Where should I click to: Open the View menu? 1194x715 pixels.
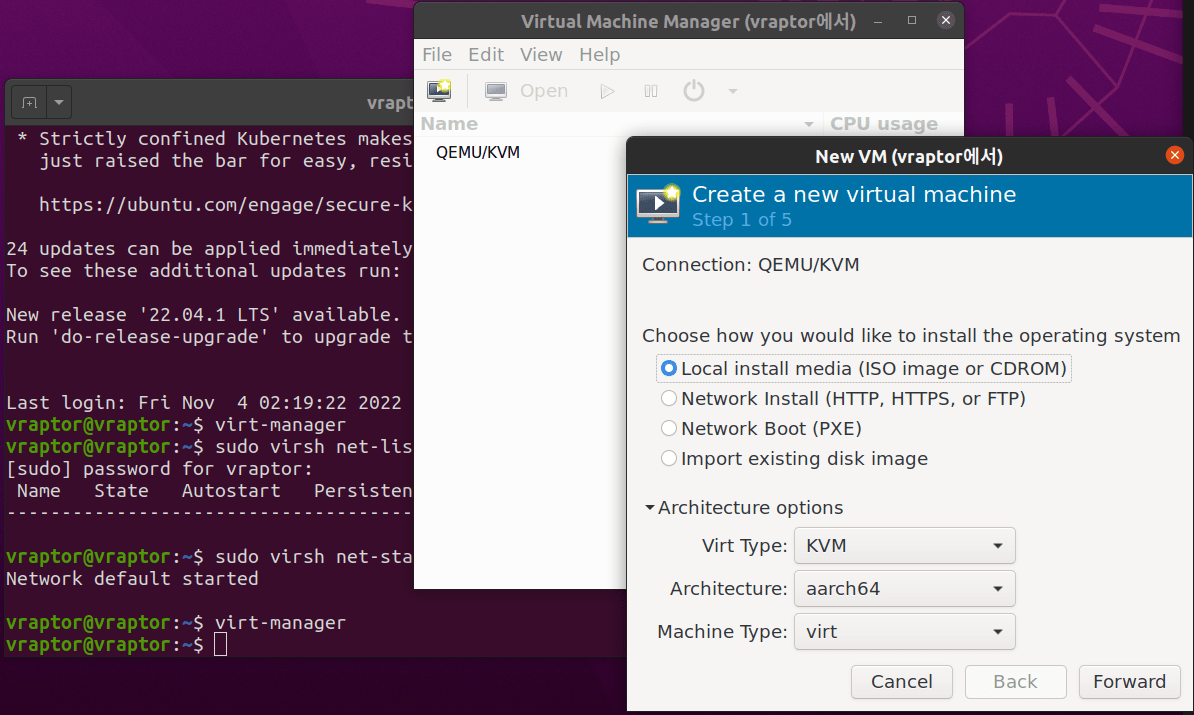[x=541, y=55]
